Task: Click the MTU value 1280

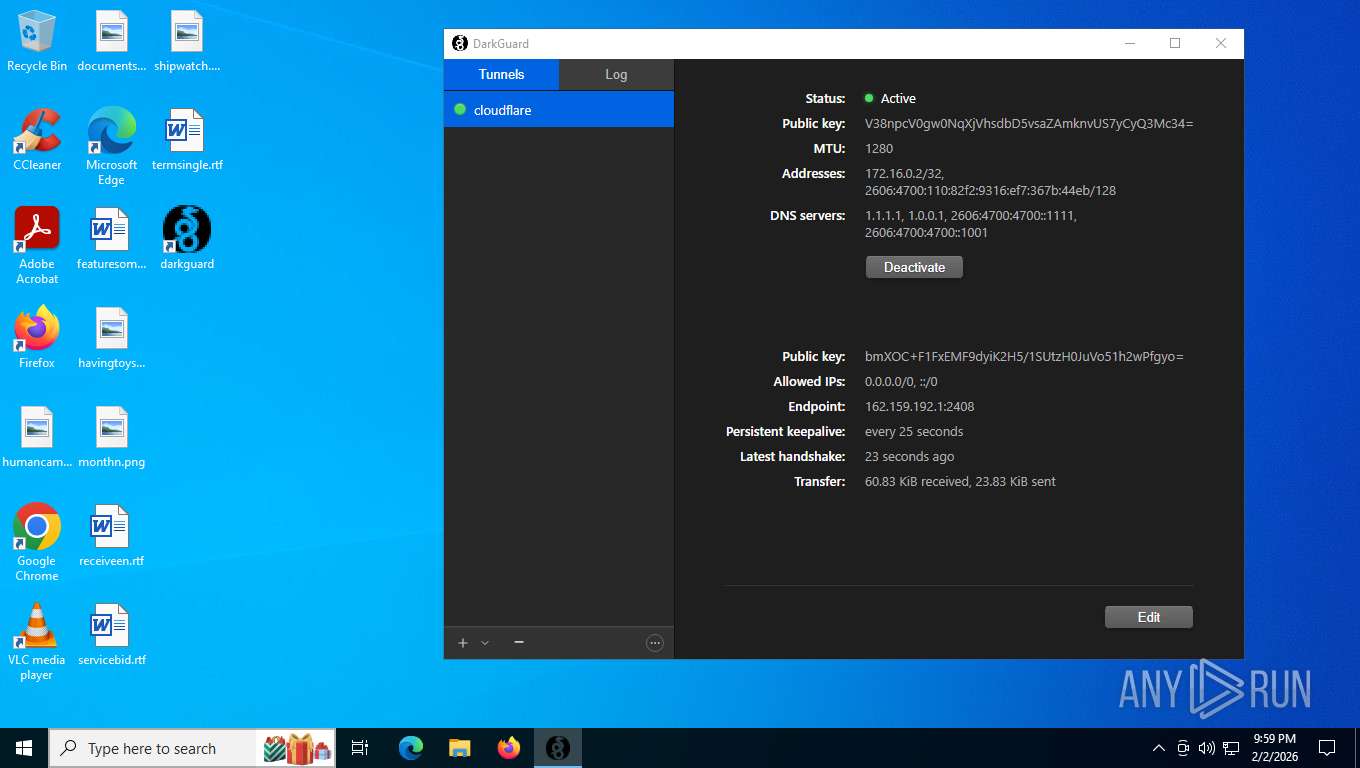Action: click(879, 149)
